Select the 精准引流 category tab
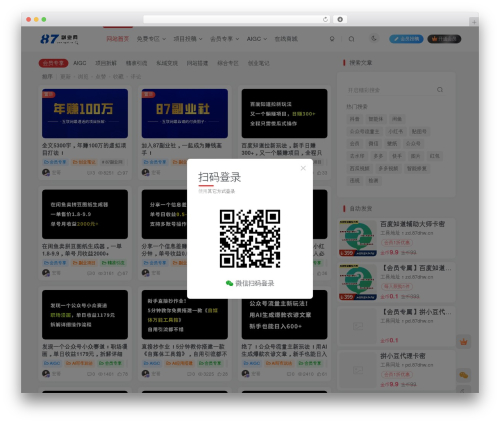Image resolution: width=500 pixels, height=423 pixels. (x=136, y=63)
